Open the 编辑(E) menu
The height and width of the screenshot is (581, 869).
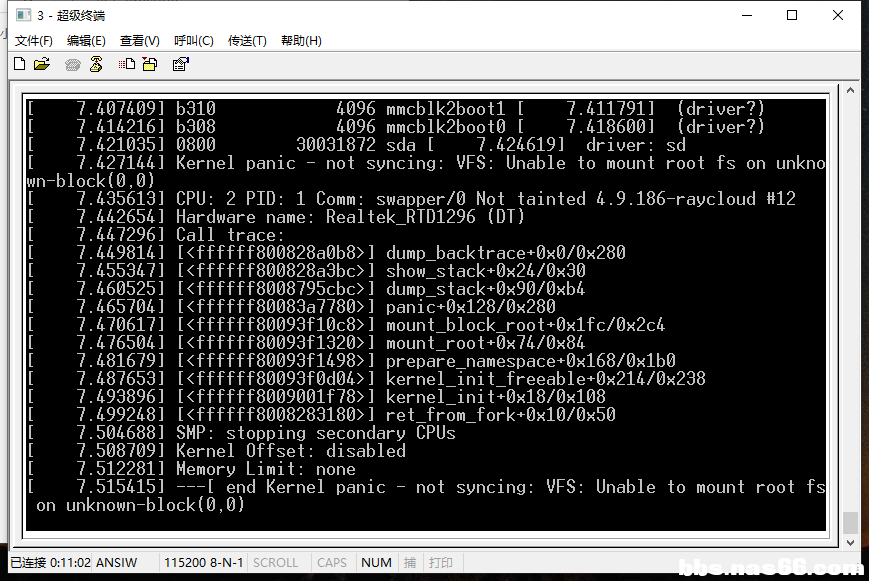pos(86,40)
